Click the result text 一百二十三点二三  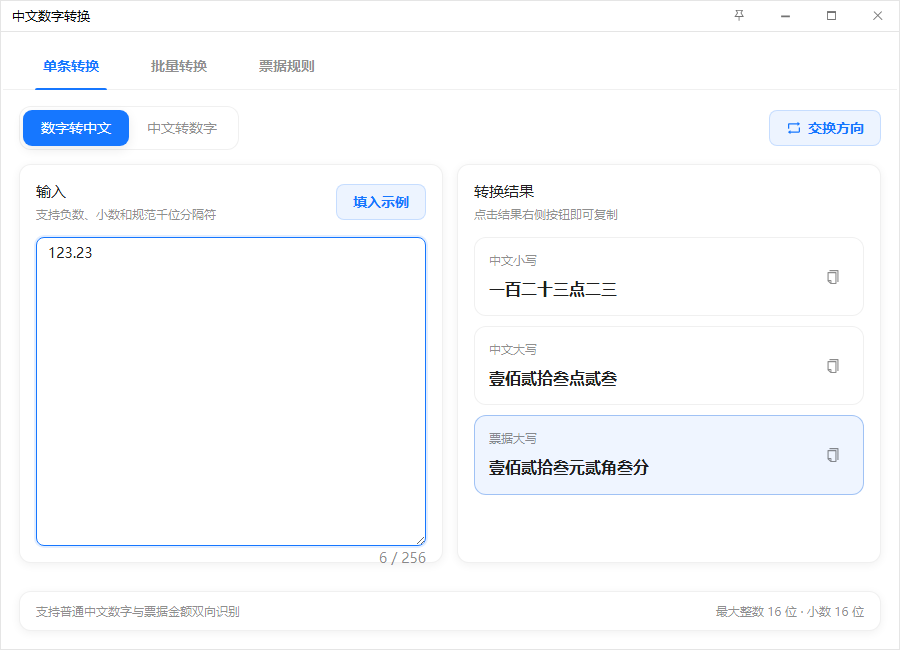tap(553, 289)
